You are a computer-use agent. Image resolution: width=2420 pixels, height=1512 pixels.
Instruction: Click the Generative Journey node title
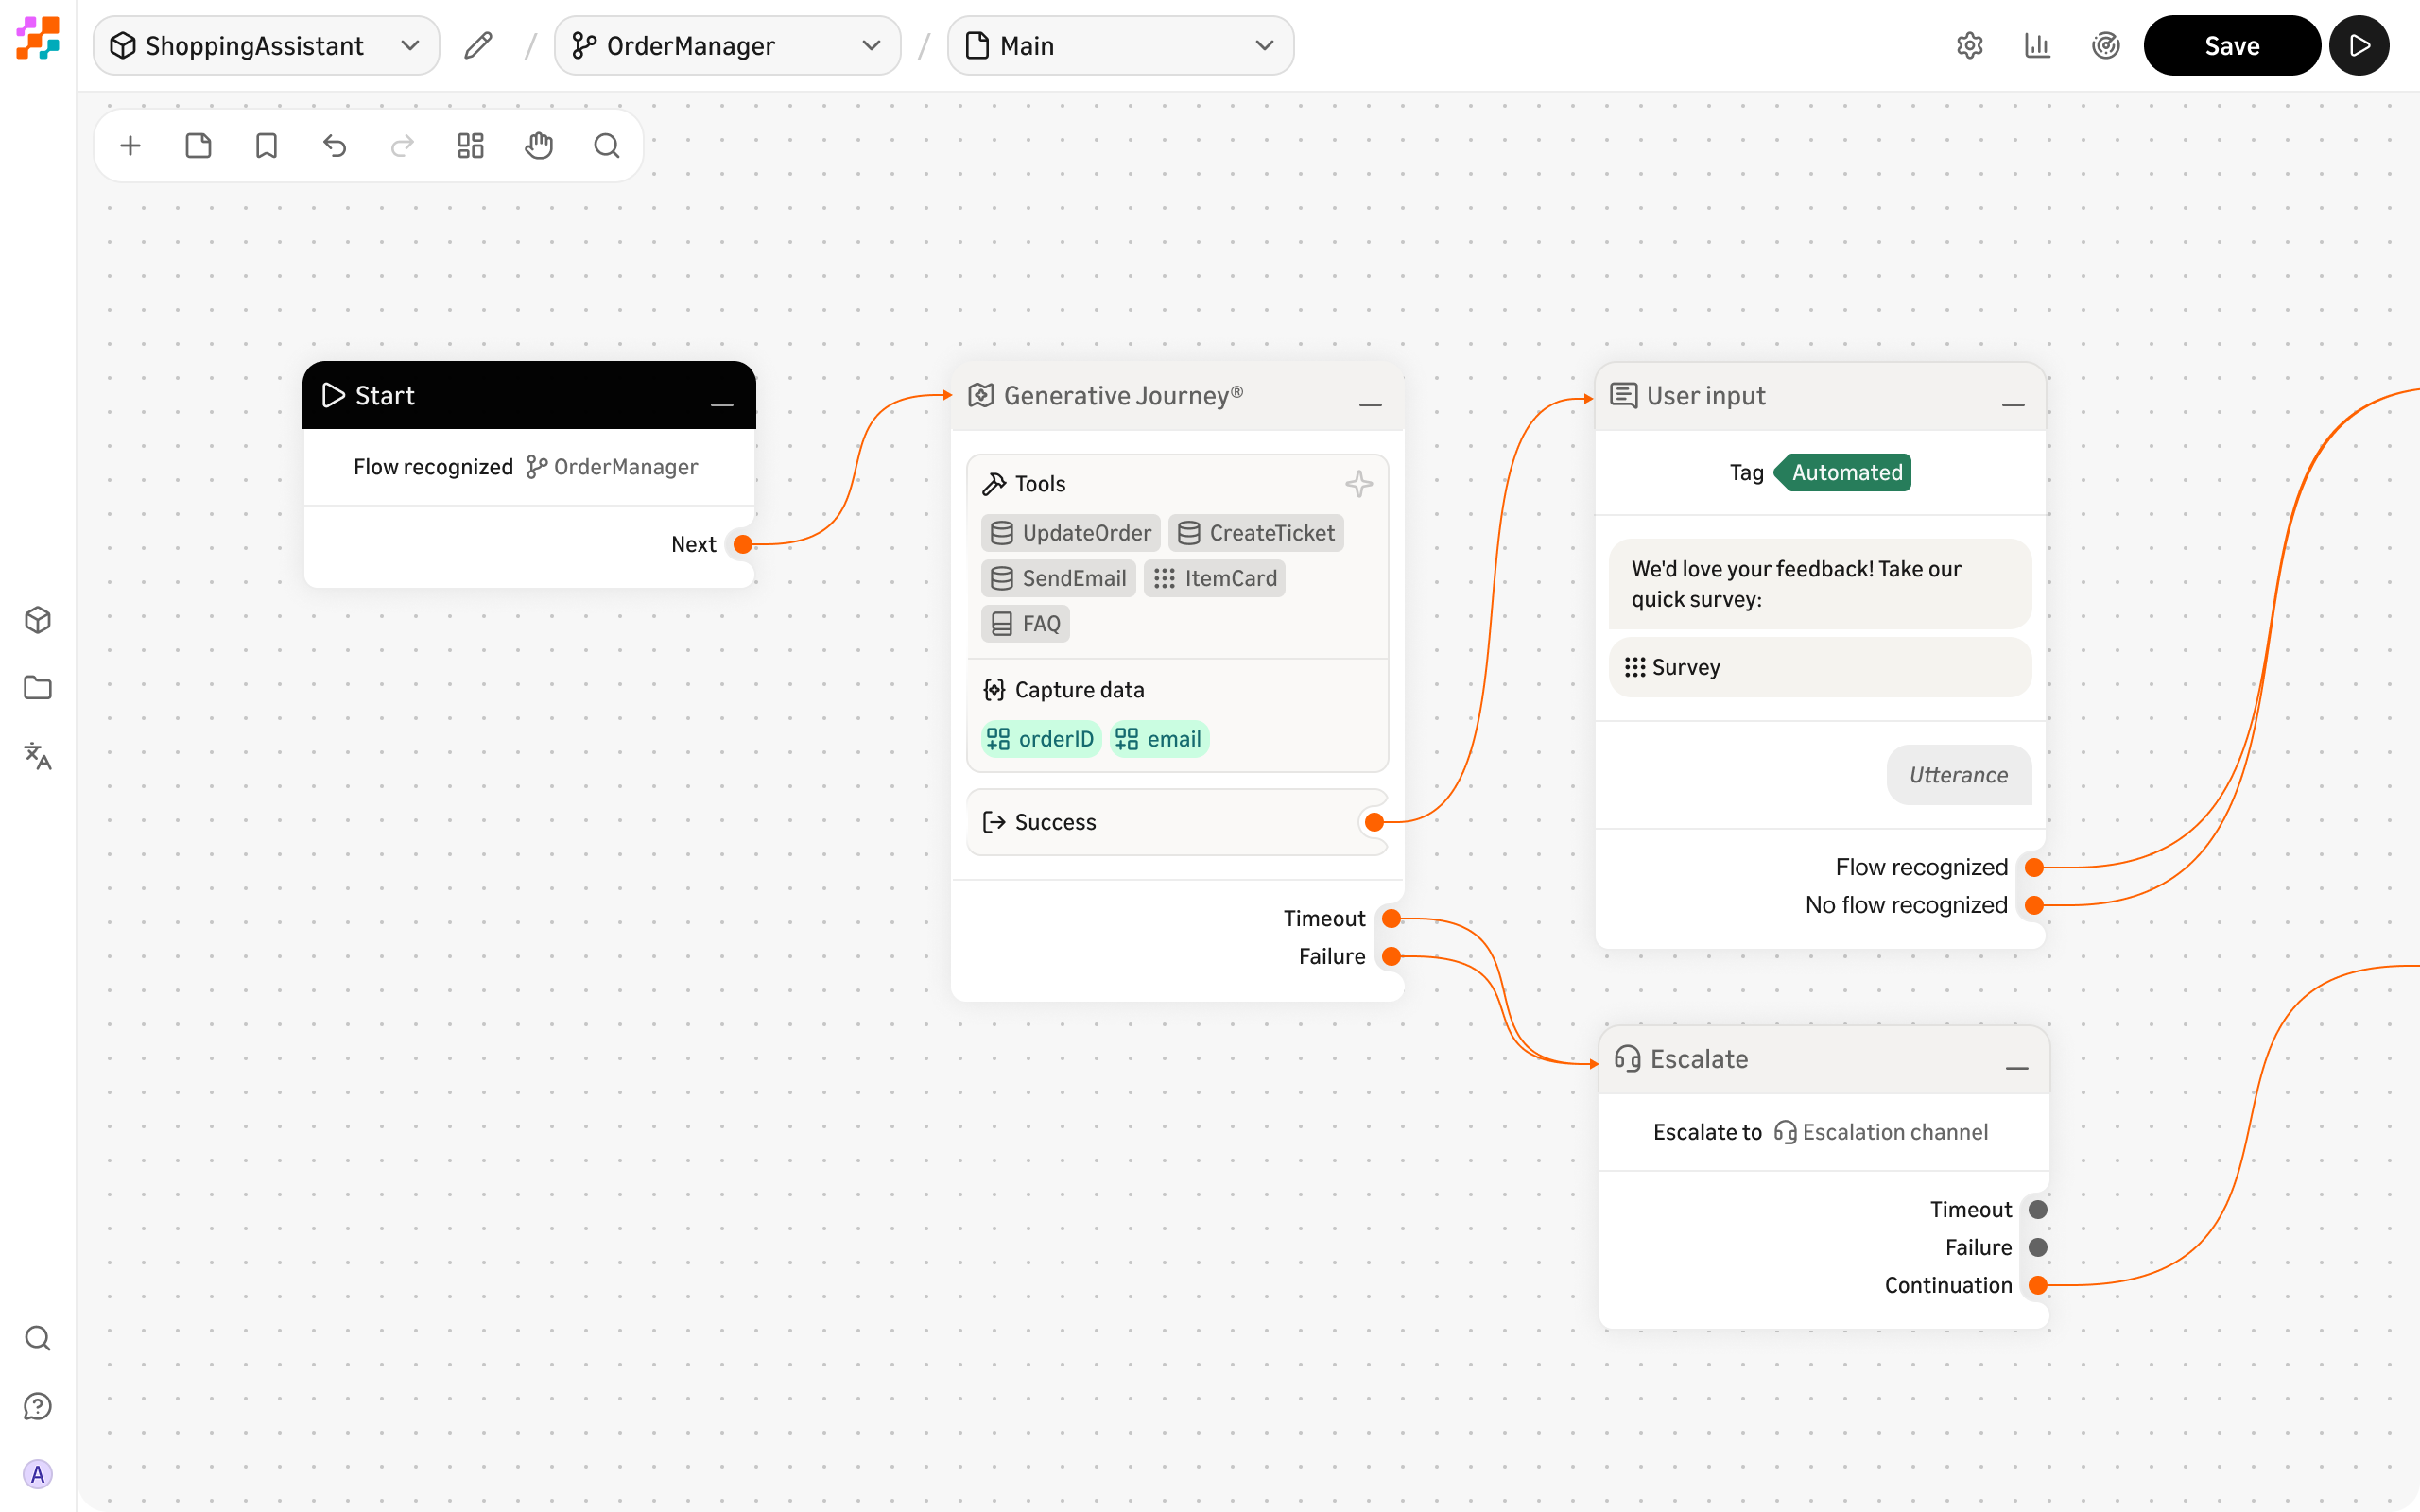(x=1123, y=395)
